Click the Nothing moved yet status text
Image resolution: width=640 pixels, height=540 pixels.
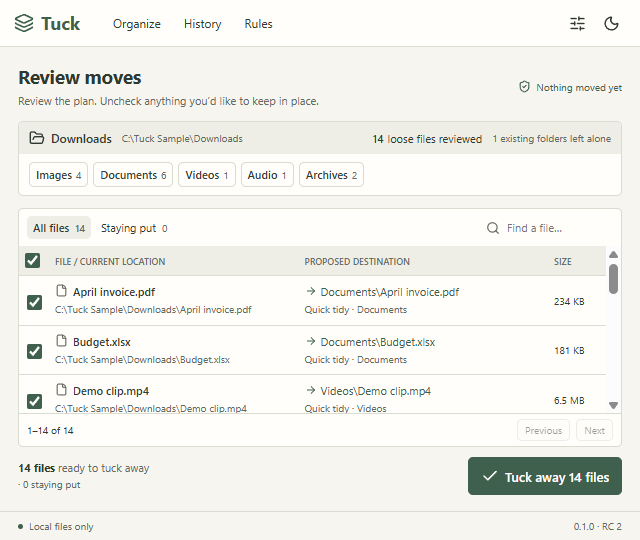pyautogui.click(x=579, y=87)
